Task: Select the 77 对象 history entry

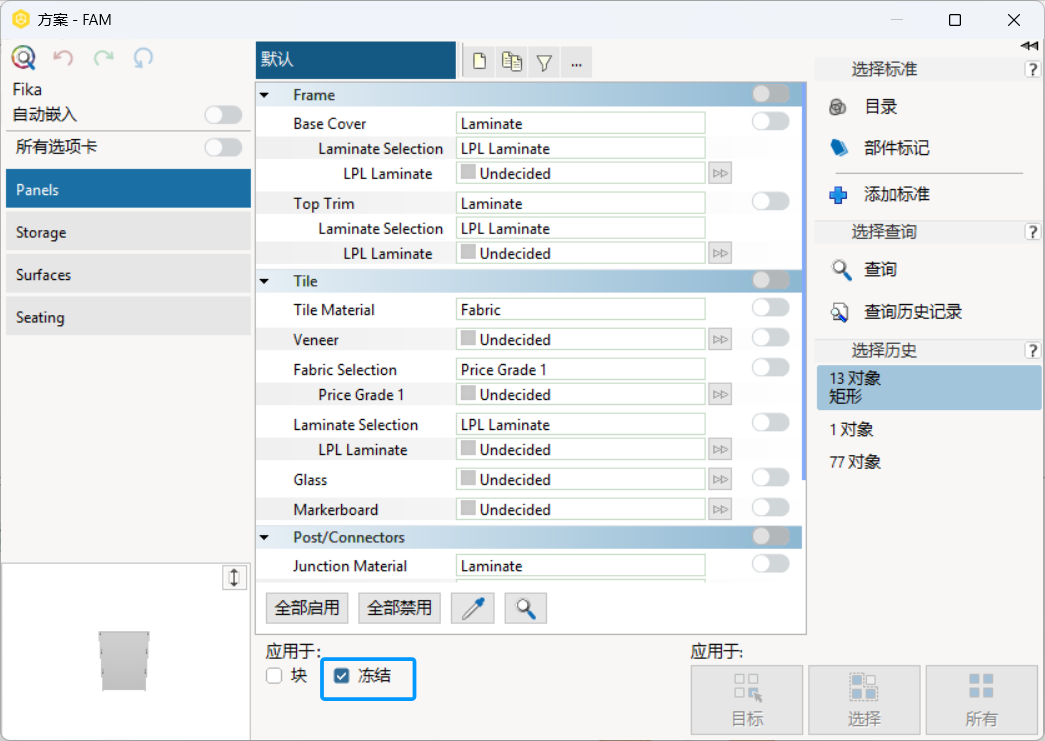Action: [x=928, y=462]
